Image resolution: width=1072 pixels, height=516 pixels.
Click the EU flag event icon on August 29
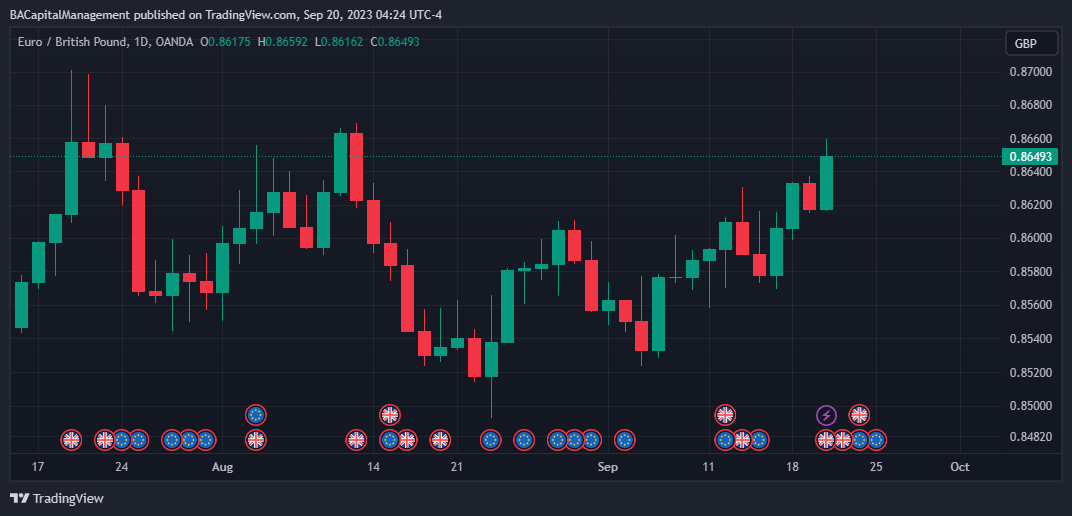click(x=557, y=439)
